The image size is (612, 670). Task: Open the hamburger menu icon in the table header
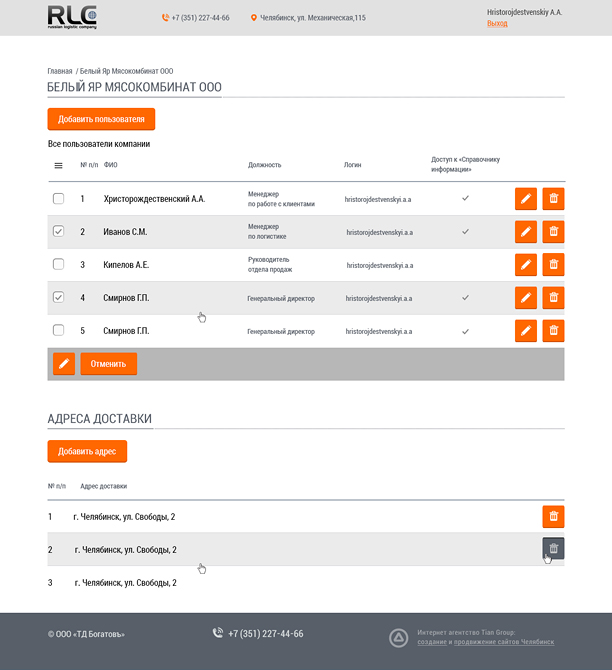pos(59,165)
